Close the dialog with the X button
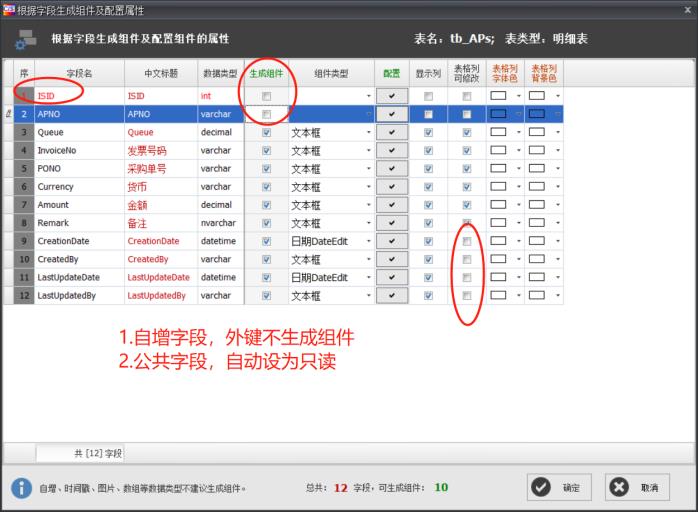Screen dimensions: 698x513 pyautogui.click(x=687, y=10)
